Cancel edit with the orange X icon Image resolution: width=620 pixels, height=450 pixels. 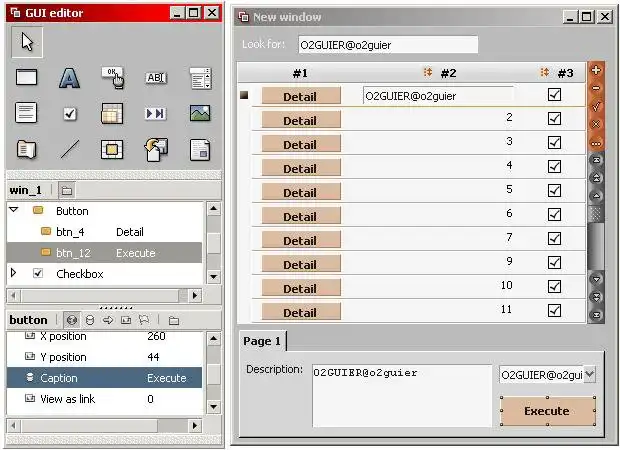(596, 124)
